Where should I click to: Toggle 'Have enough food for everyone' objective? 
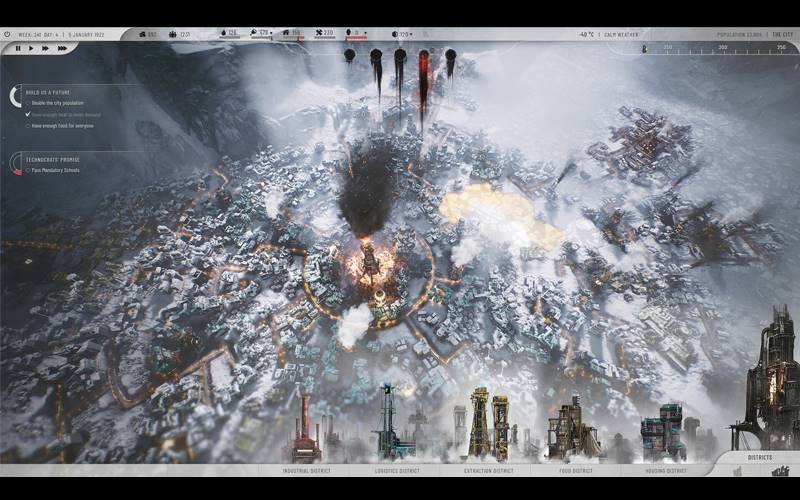point(28,125)
